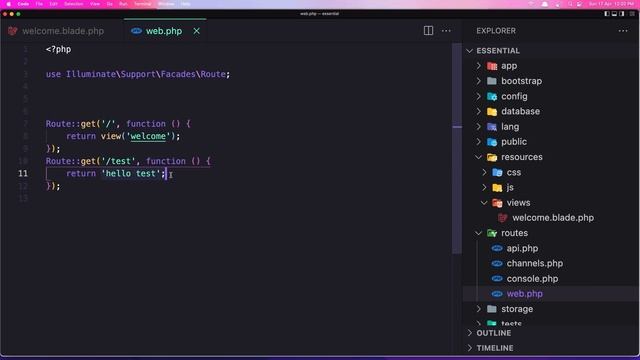Click line number 11 in the gutter

(x=23, y=173)
